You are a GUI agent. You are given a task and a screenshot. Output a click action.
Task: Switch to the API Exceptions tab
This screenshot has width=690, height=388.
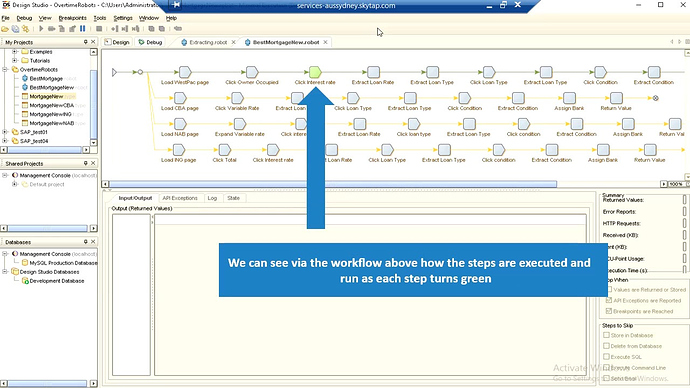click(x=180, y=198)
